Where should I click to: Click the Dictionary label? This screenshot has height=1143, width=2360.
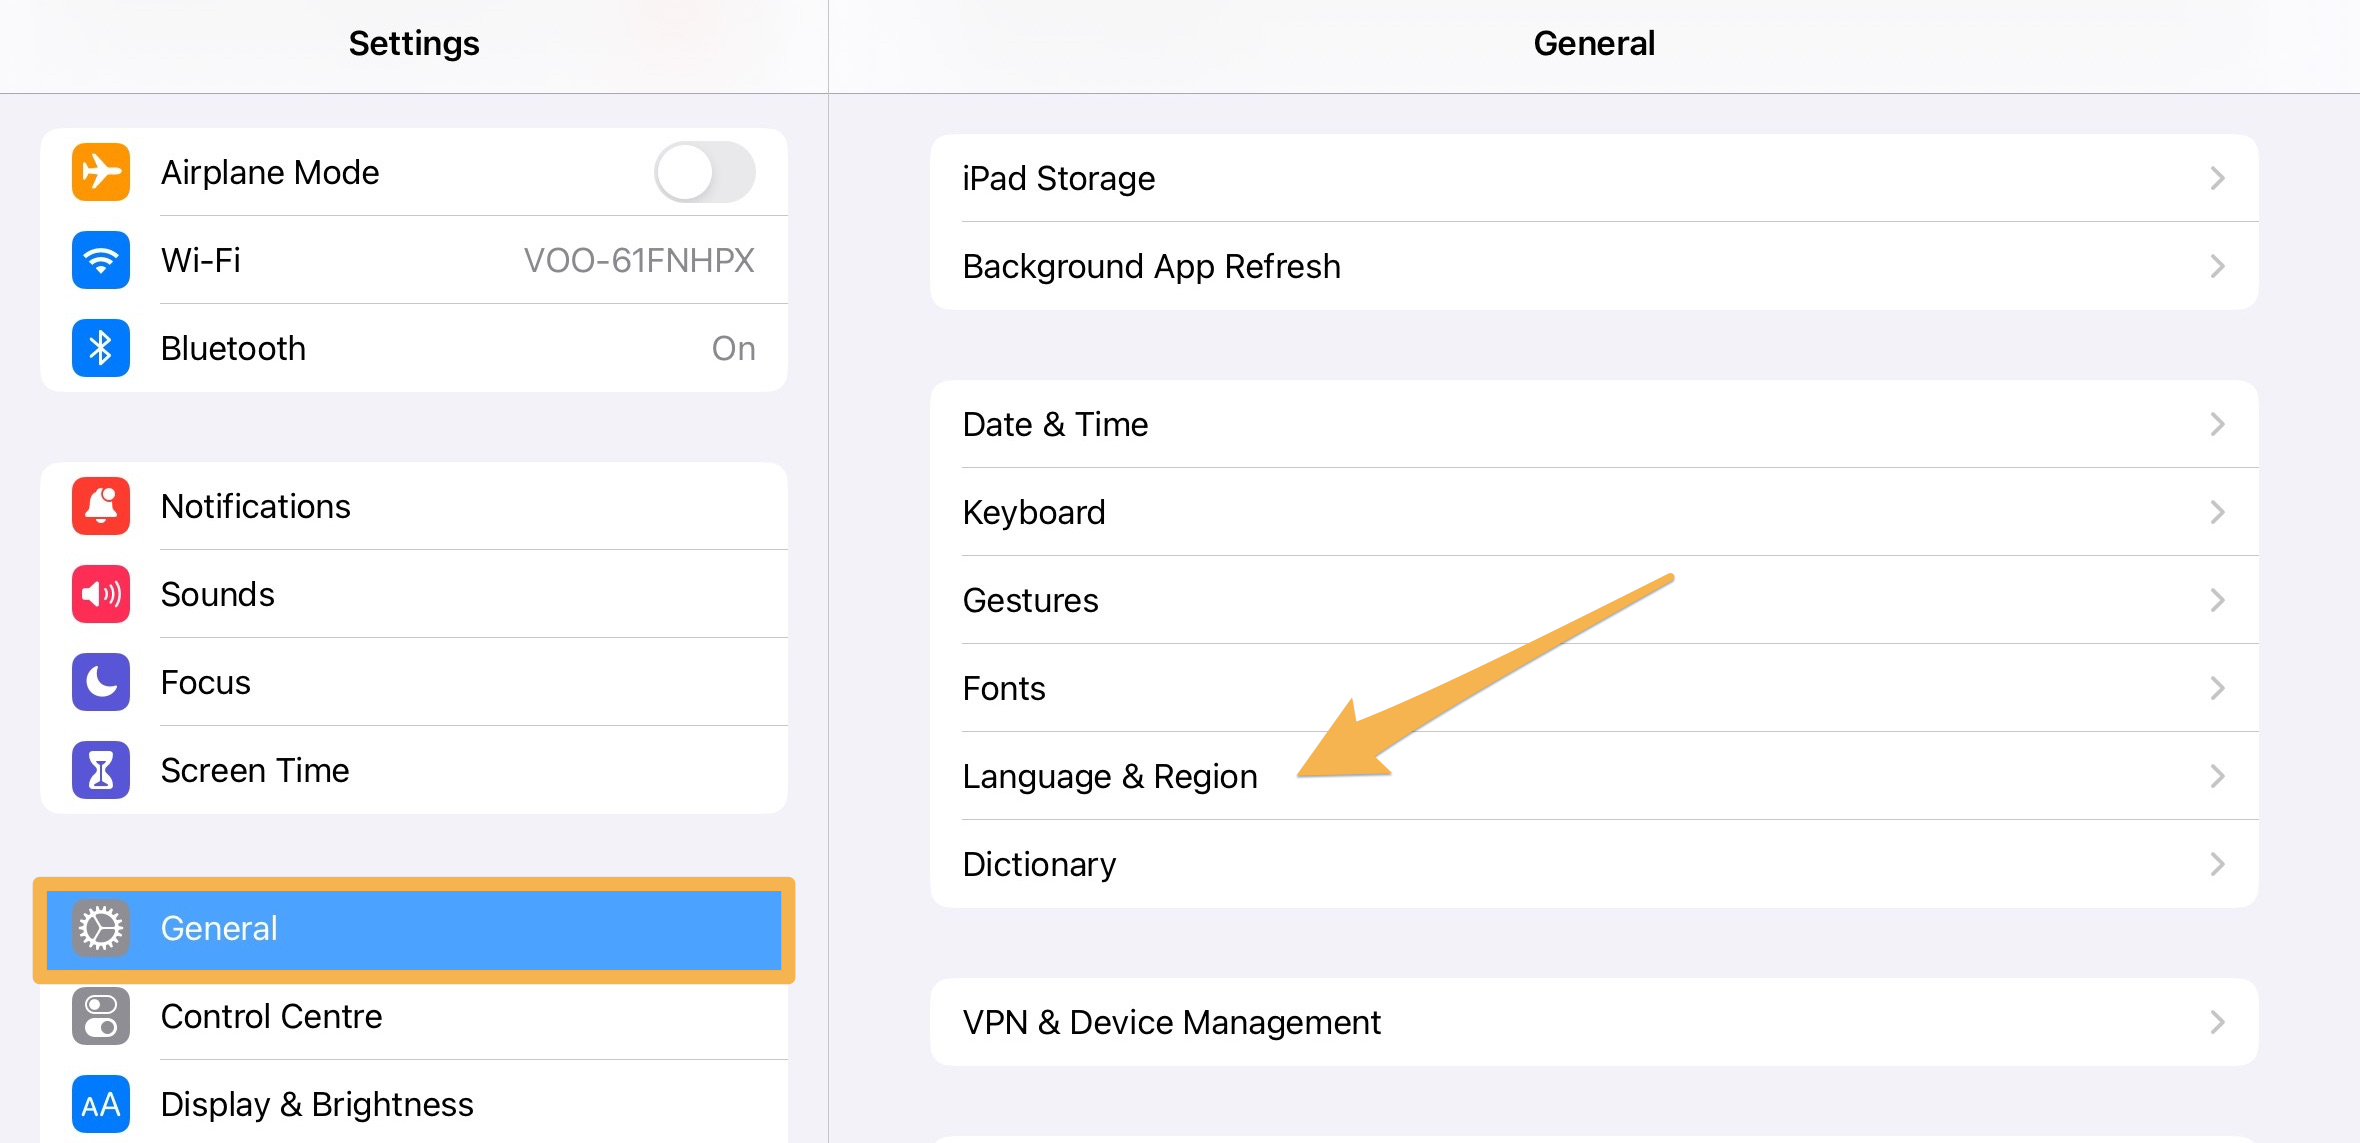1039,864
